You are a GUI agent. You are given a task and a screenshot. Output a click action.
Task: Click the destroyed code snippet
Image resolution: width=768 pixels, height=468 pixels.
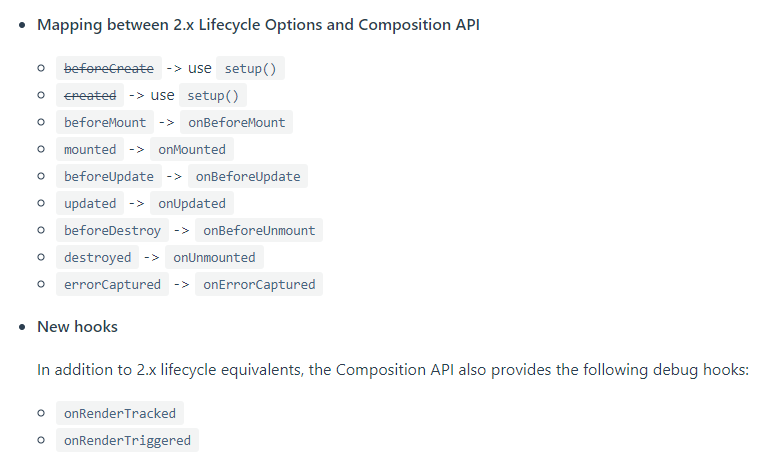click(x=98, y=258)
